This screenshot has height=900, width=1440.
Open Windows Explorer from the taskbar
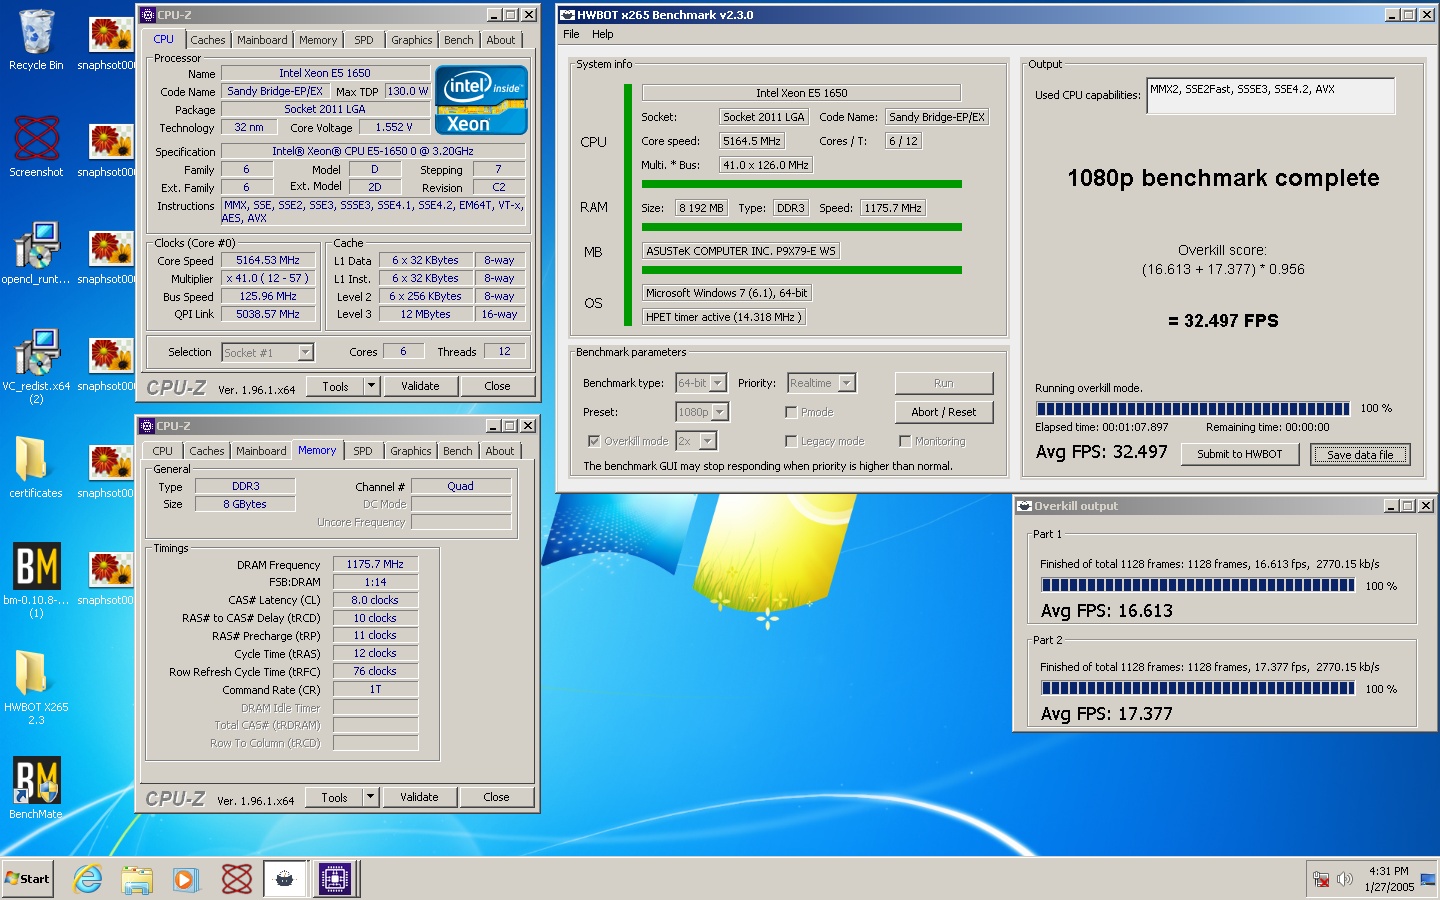(137, 879)
